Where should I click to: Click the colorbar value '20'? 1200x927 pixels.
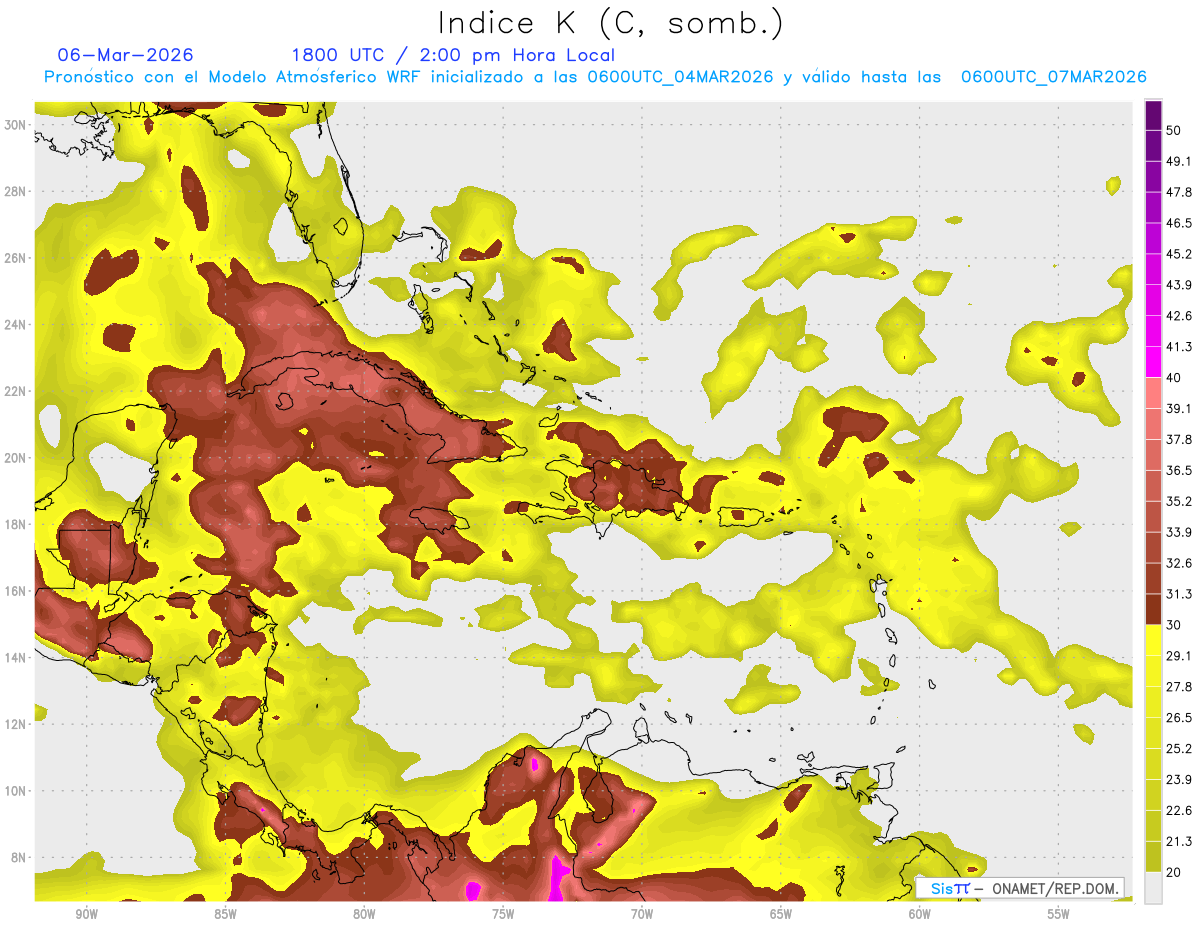(x=1174, y=873)
